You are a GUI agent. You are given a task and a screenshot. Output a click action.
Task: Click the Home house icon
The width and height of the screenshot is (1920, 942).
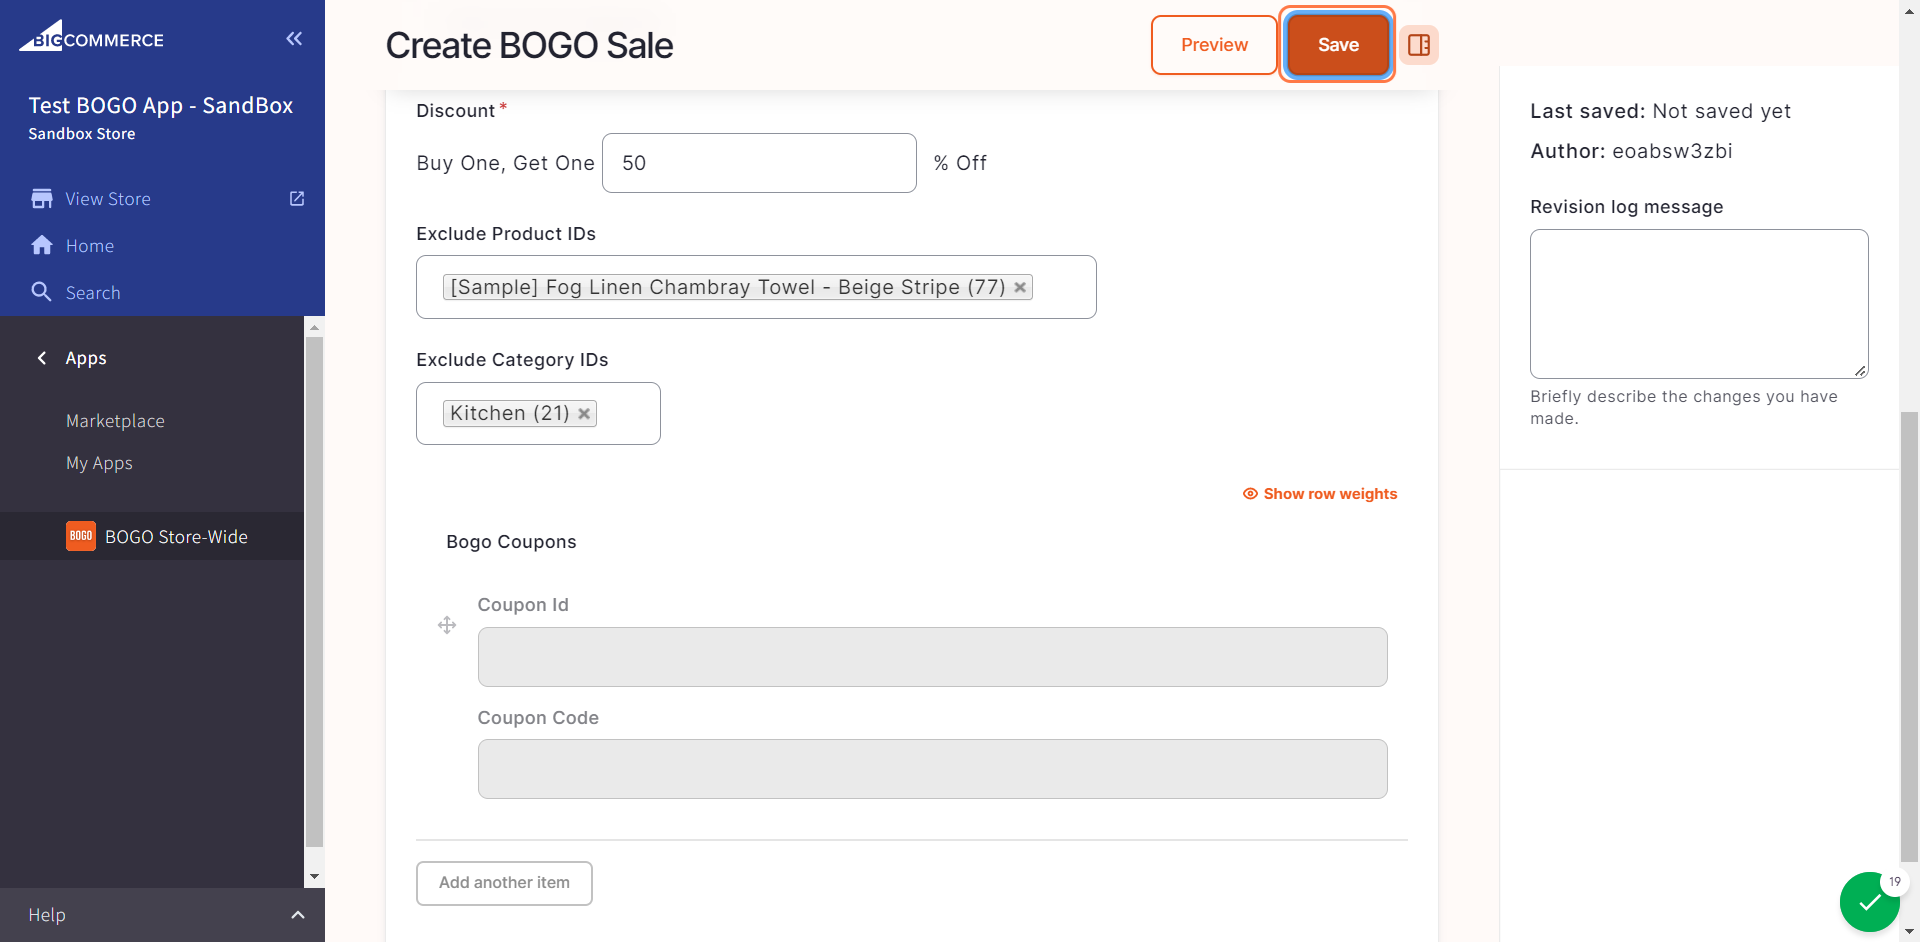coord(42,245)
